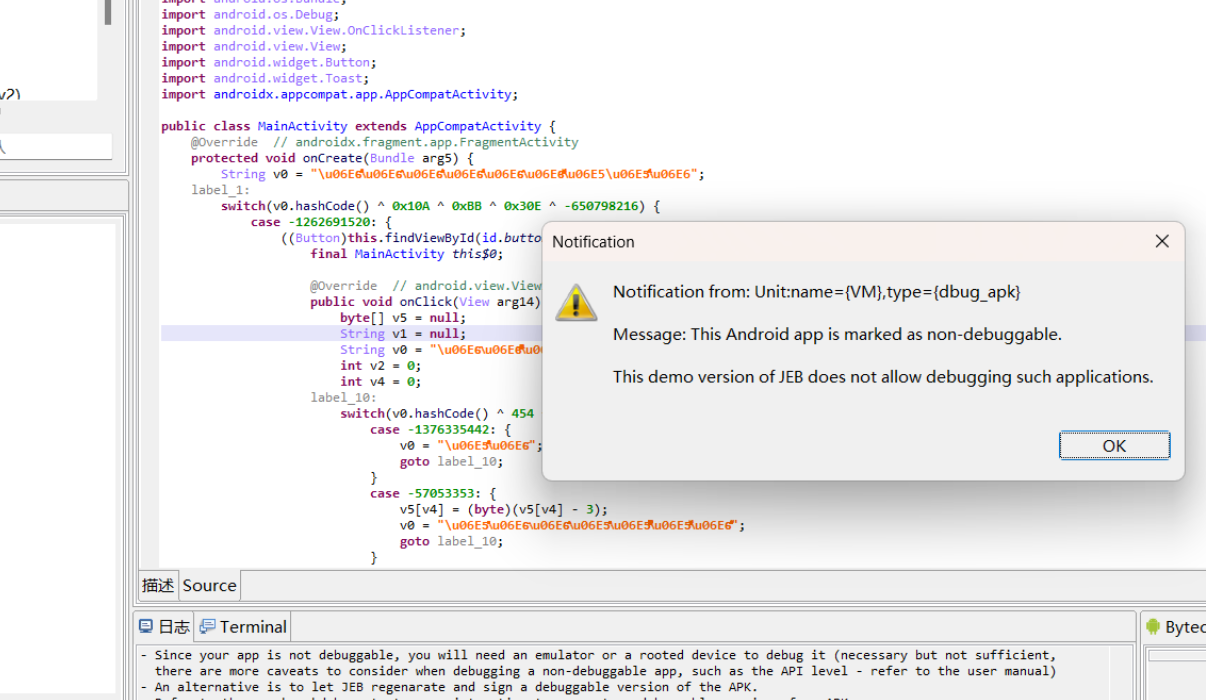Click the onCreate method name
1206x700 pixels.
click(x=331, y=158)
